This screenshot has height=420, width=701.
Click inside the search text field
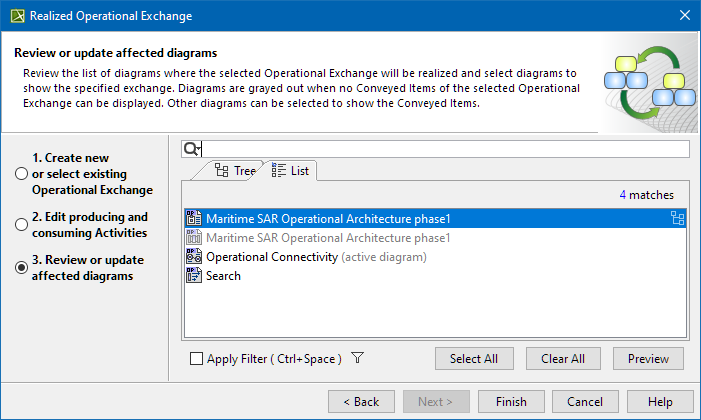coord(446,149)
